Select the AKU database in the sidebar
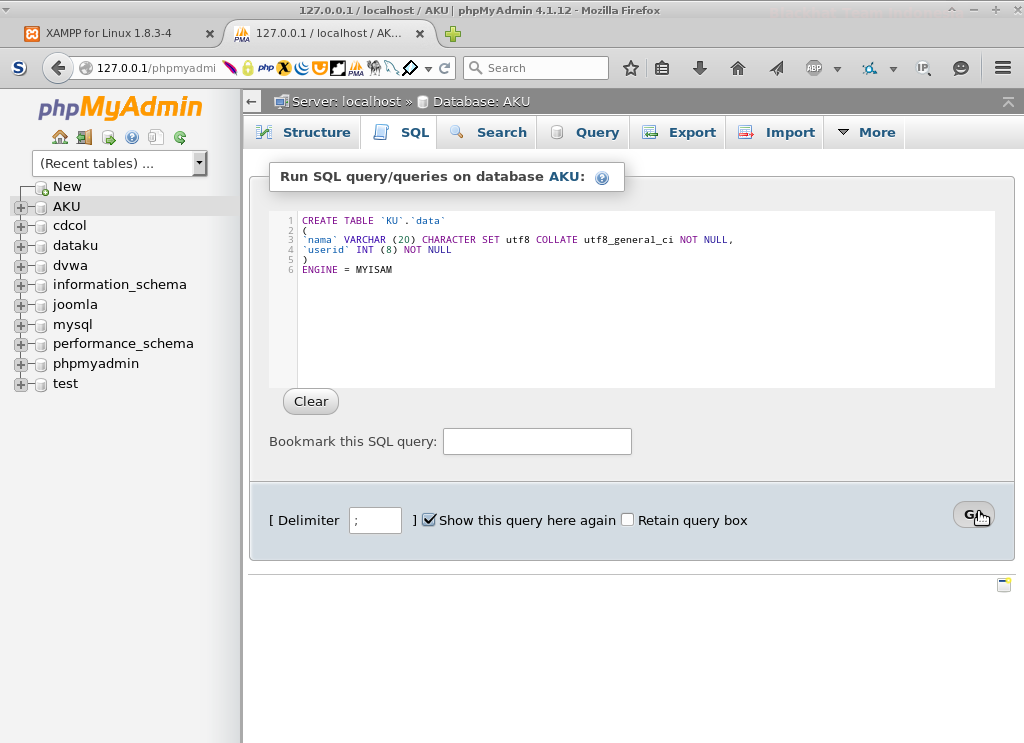1024x743 pixels. tap(66, 206)
